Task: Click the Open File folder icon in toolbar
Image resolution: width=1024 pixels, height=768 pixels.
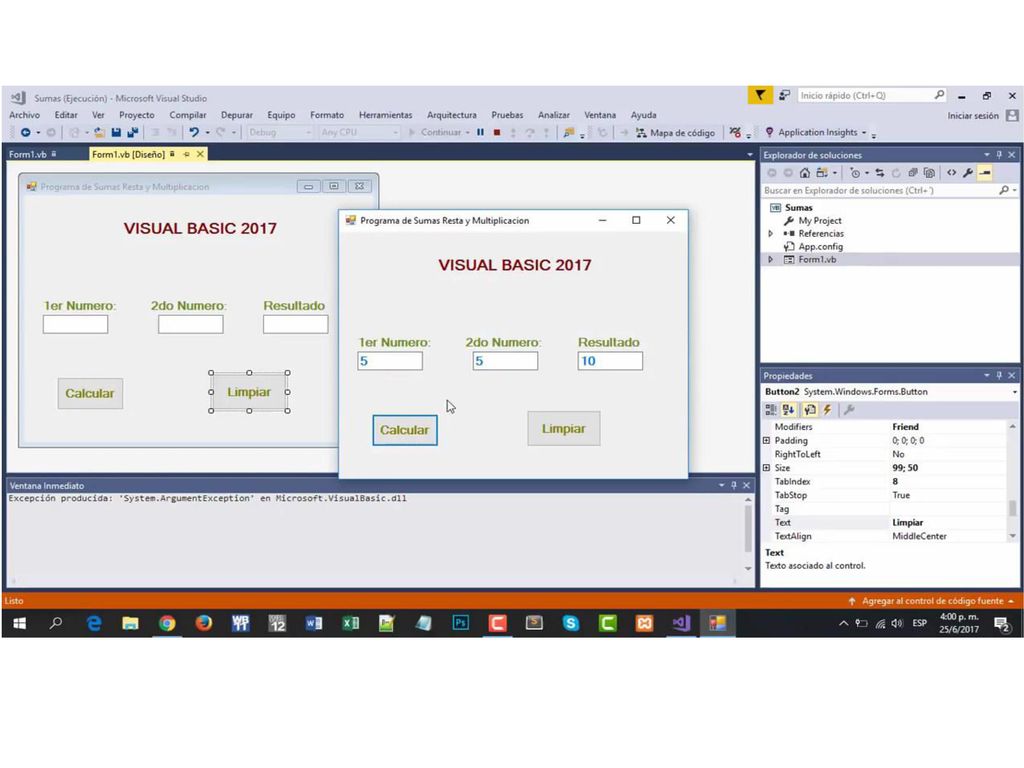Action: [99, 133]
